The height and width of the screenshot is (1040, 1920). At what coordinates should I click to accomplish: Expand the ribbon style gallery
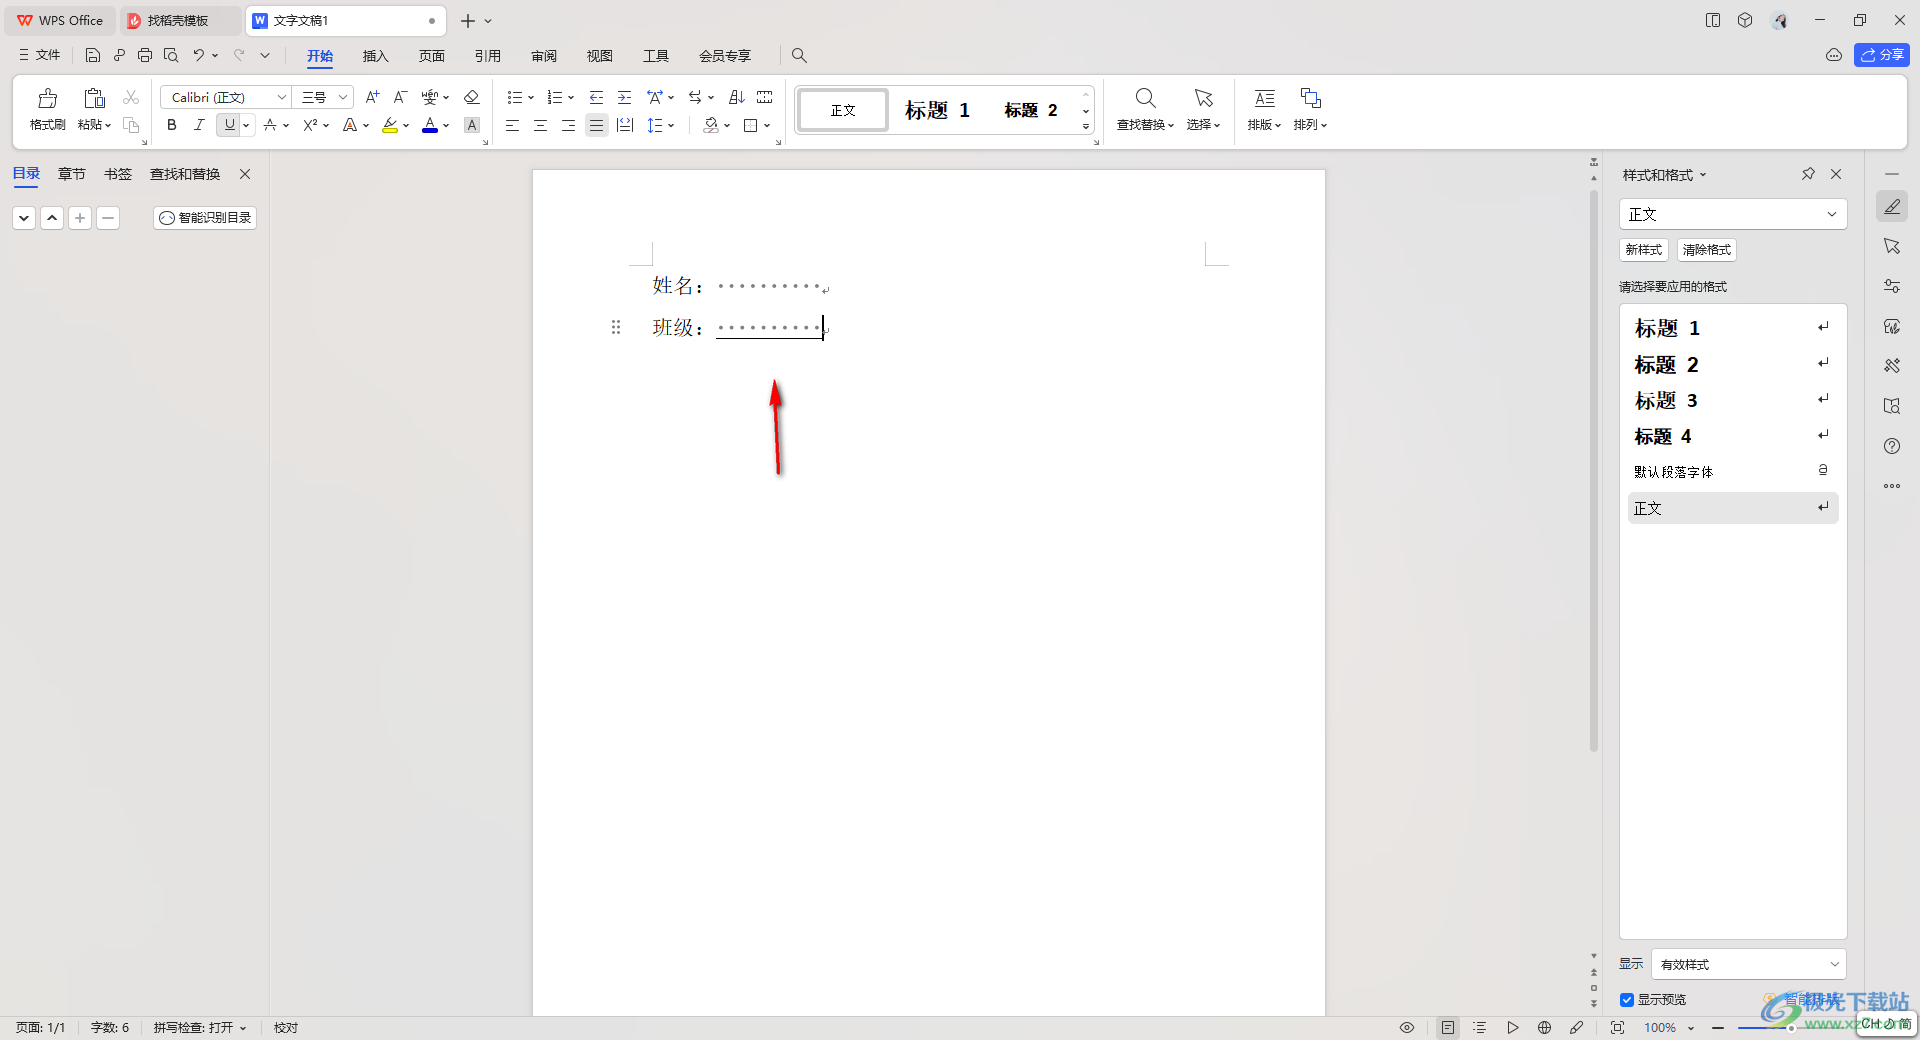point(1086,127)
